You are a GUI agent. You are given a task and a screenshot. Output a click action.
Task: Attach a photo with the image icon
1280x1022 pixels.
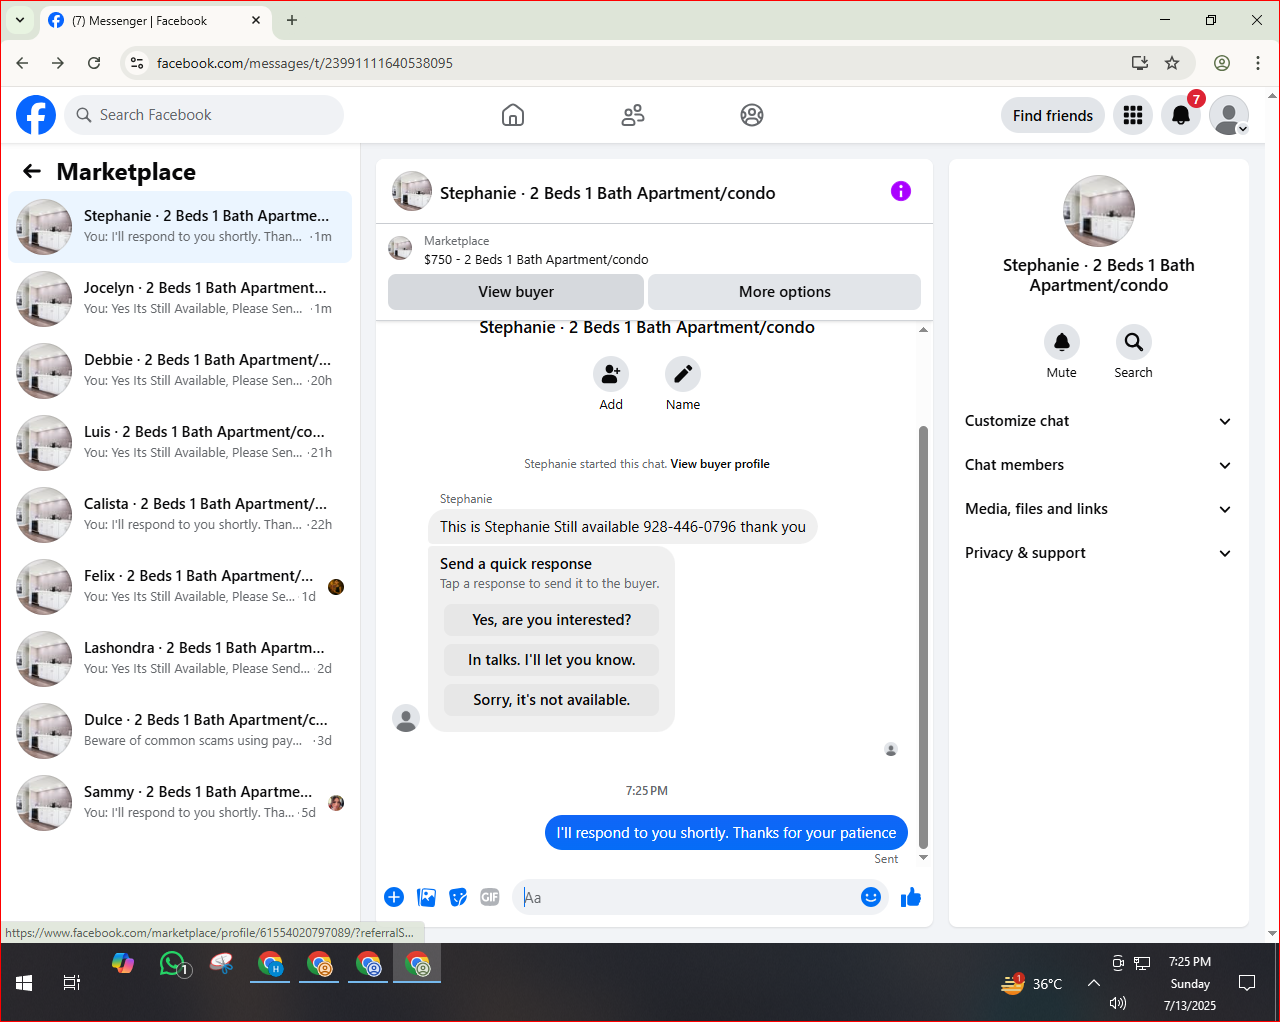tap(427, 897)
